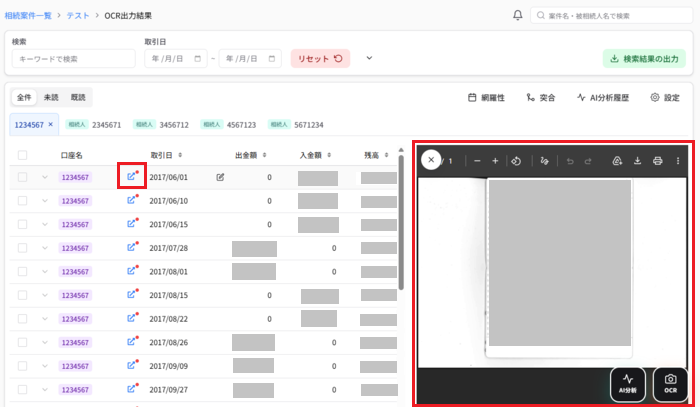This screenshot has height=407, width=700.
Task: Switch to the 未読 filter tab
Action: tap(51, 97)
